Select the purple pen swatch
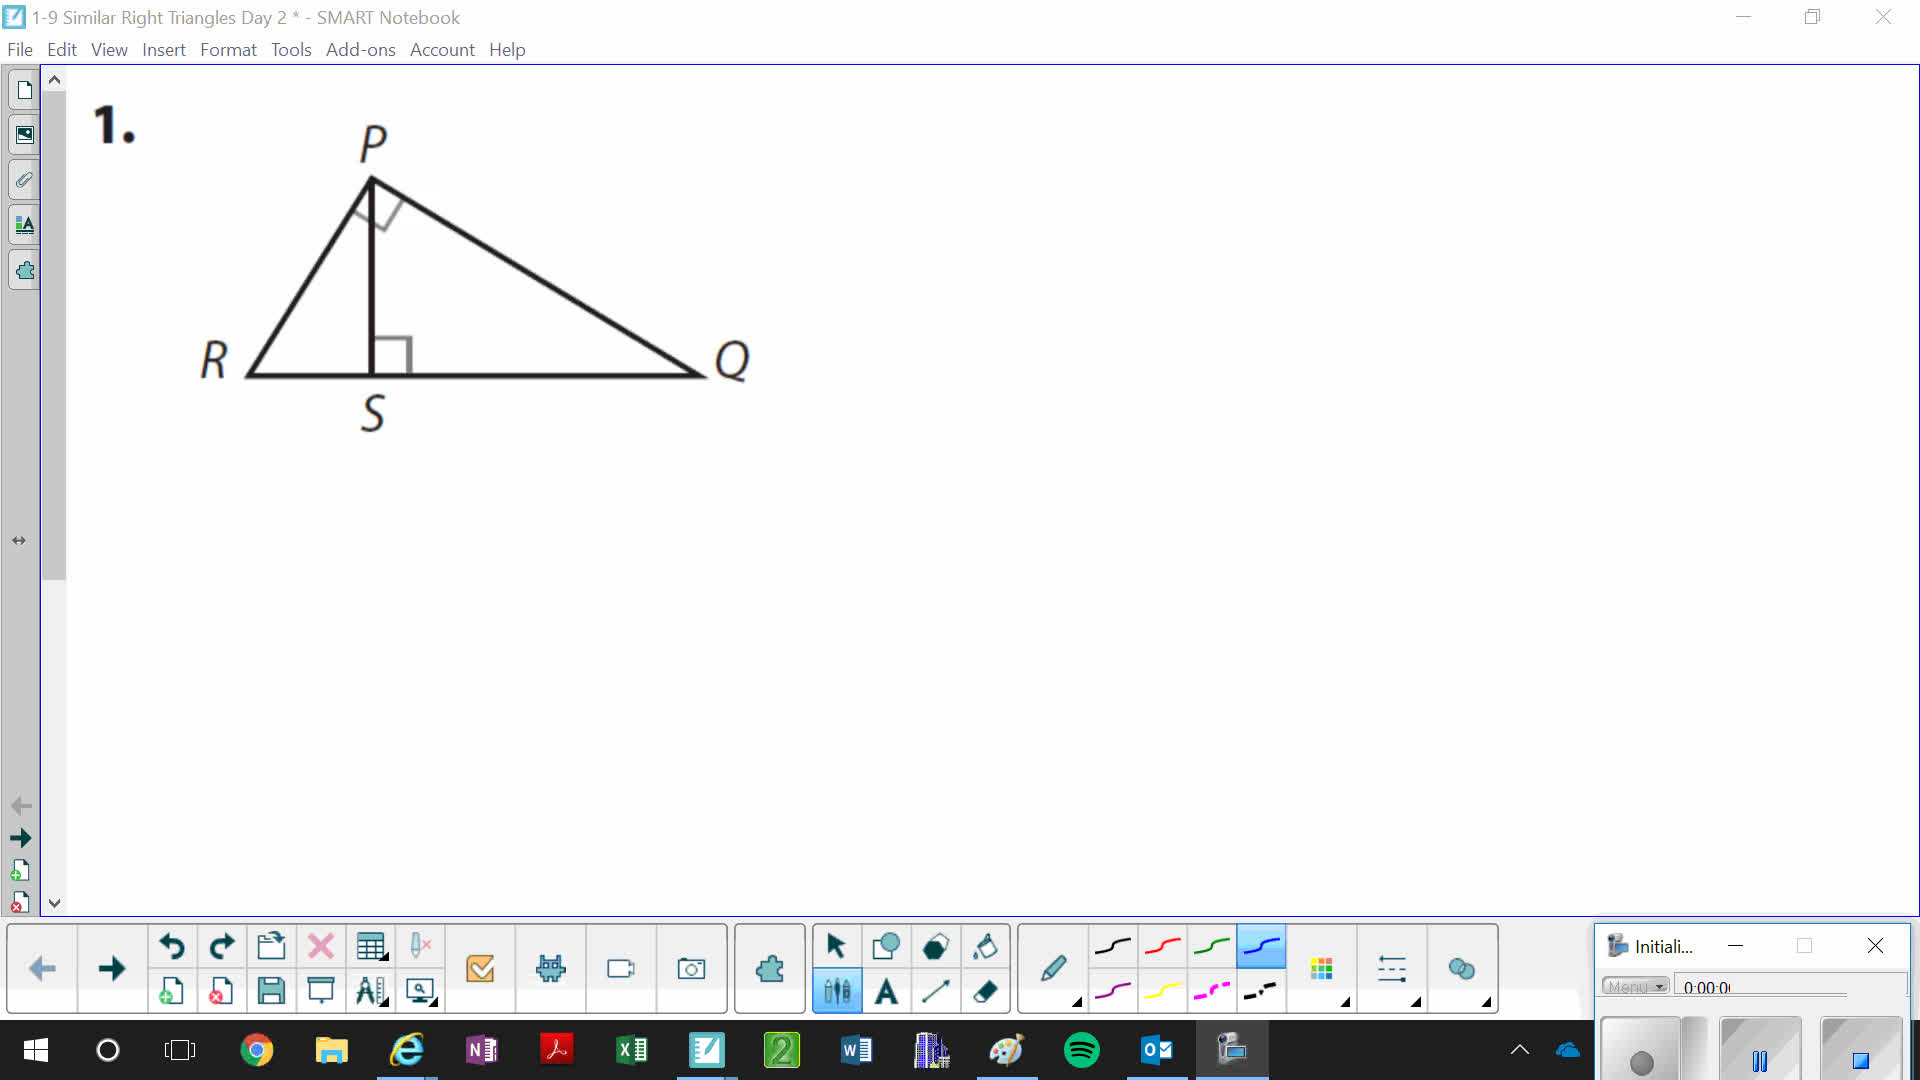 coord(1113,991)
